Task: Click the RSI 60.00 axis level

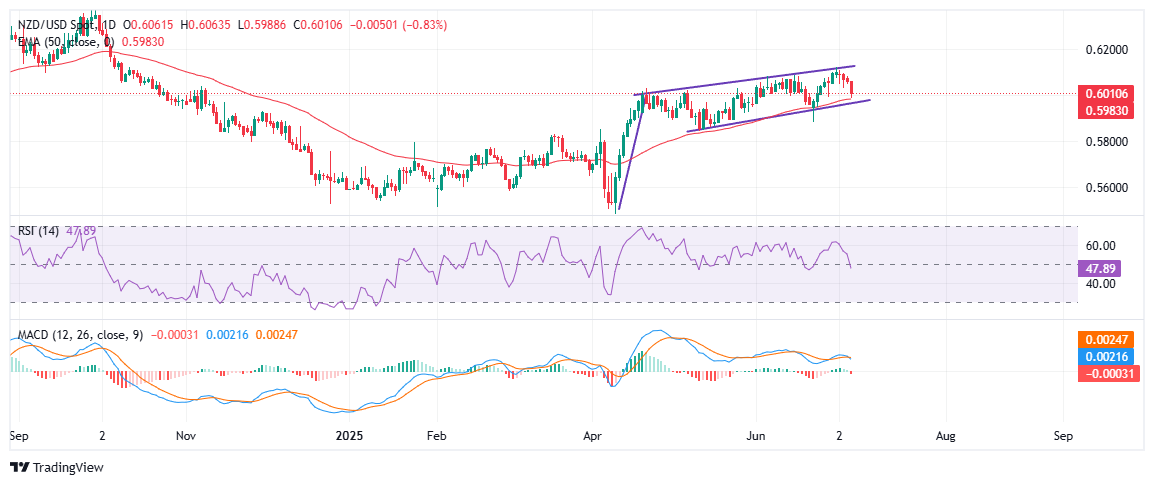Action: (1102, 245)
